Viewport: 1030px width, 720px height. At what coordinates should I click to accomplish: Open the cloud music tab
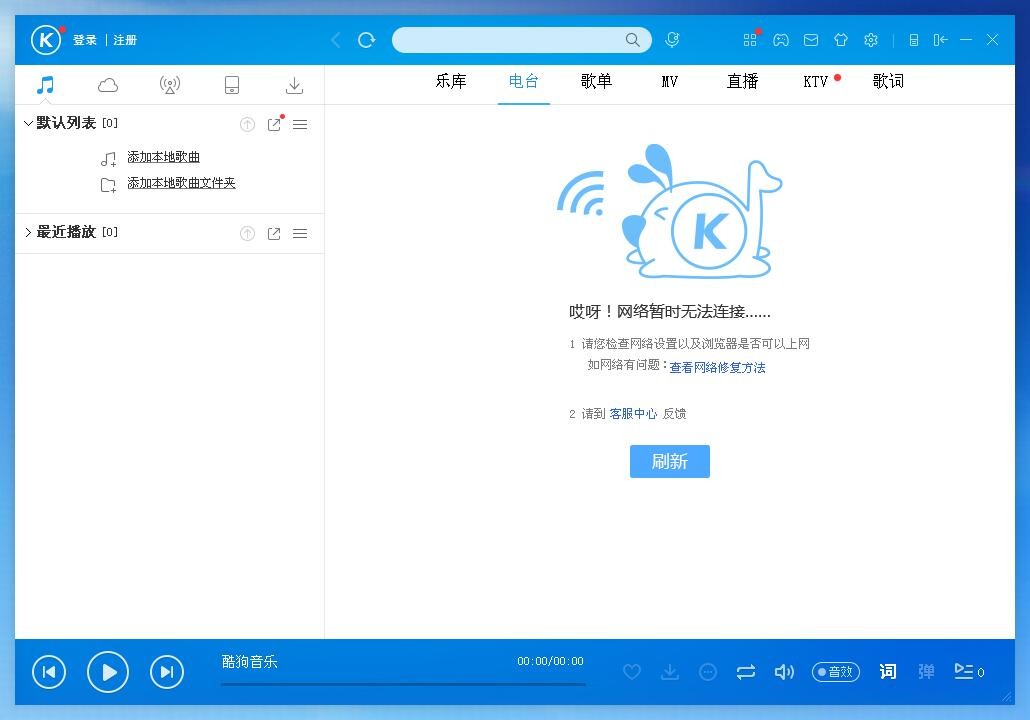(108, 85)
